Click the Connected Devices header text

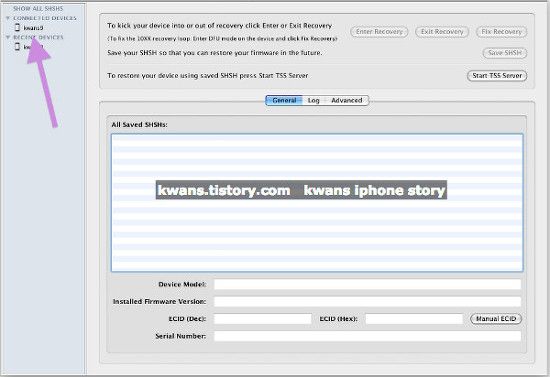[45, 18]
